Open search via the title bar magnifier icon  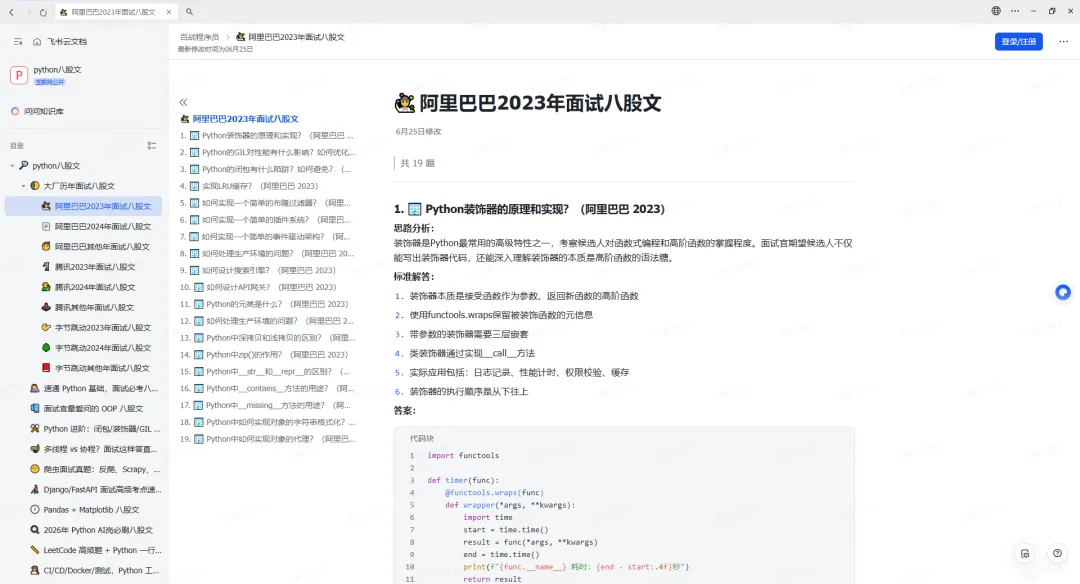(189, 12)
